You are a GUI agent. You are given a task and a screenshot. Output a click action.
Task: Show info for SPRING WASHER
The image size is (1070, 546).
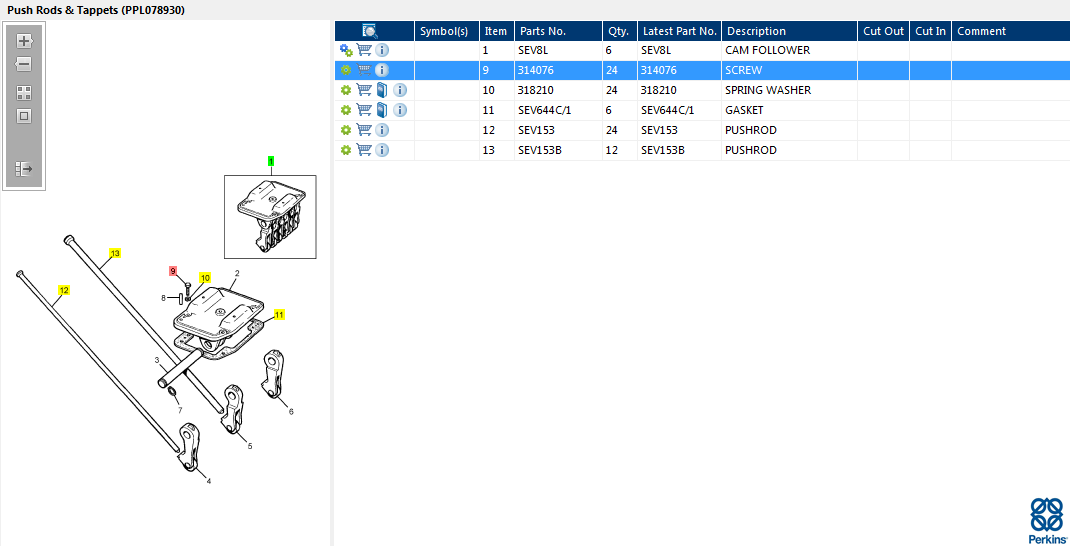(400, 90)
